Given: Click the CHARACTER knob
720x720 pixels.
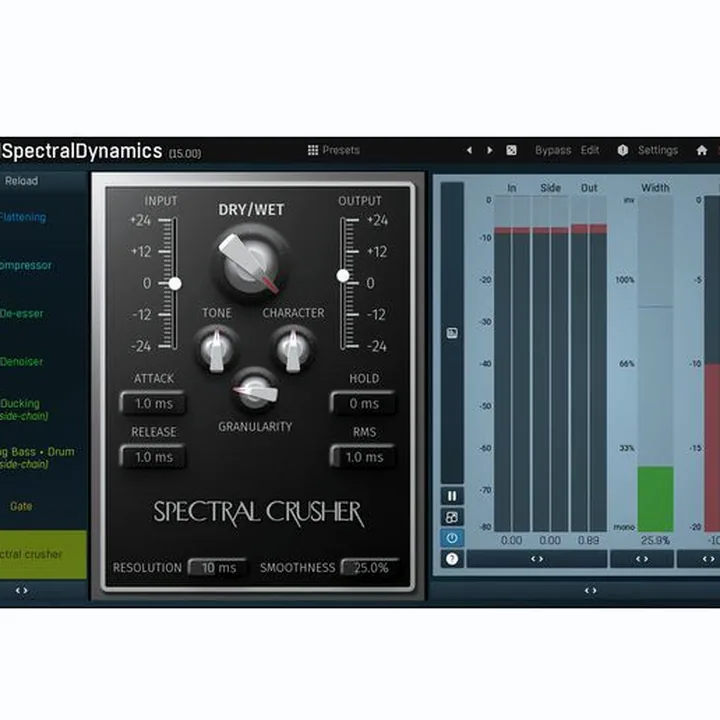Looking at the screenshot, I should point(293,349).
